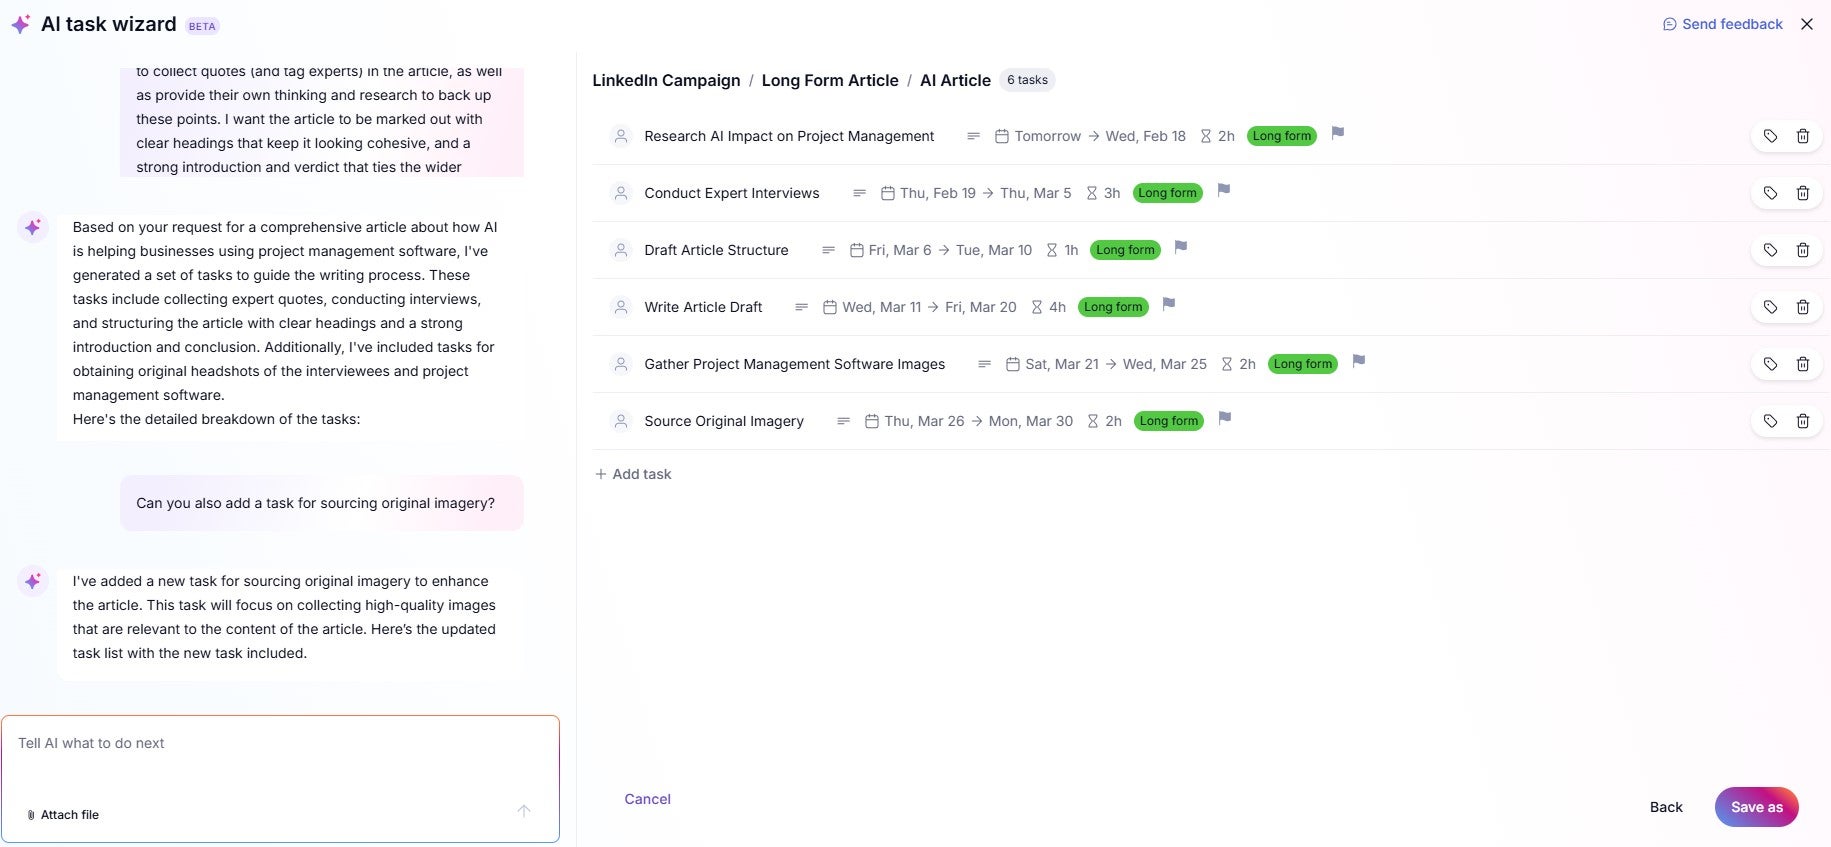Screen dimensions: 1831x847
Task: Click priority flag on Research AI Impact task
Action: pos(1338,133)
